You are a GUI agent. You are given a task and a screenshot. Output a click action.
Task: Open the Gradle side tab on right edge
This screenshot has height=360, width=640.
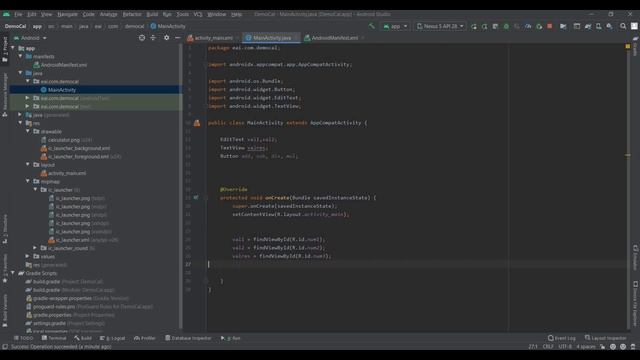click(635, 46)
